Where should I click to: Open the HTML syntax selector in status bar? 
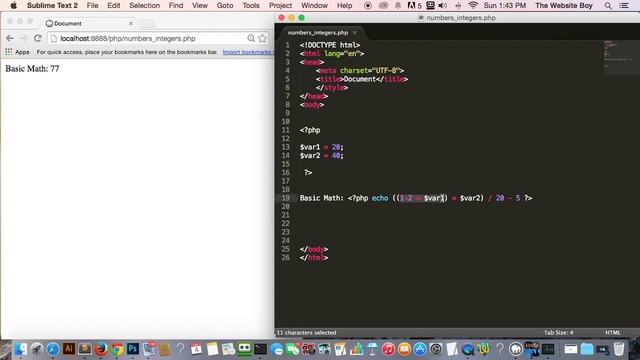(613, 333)
